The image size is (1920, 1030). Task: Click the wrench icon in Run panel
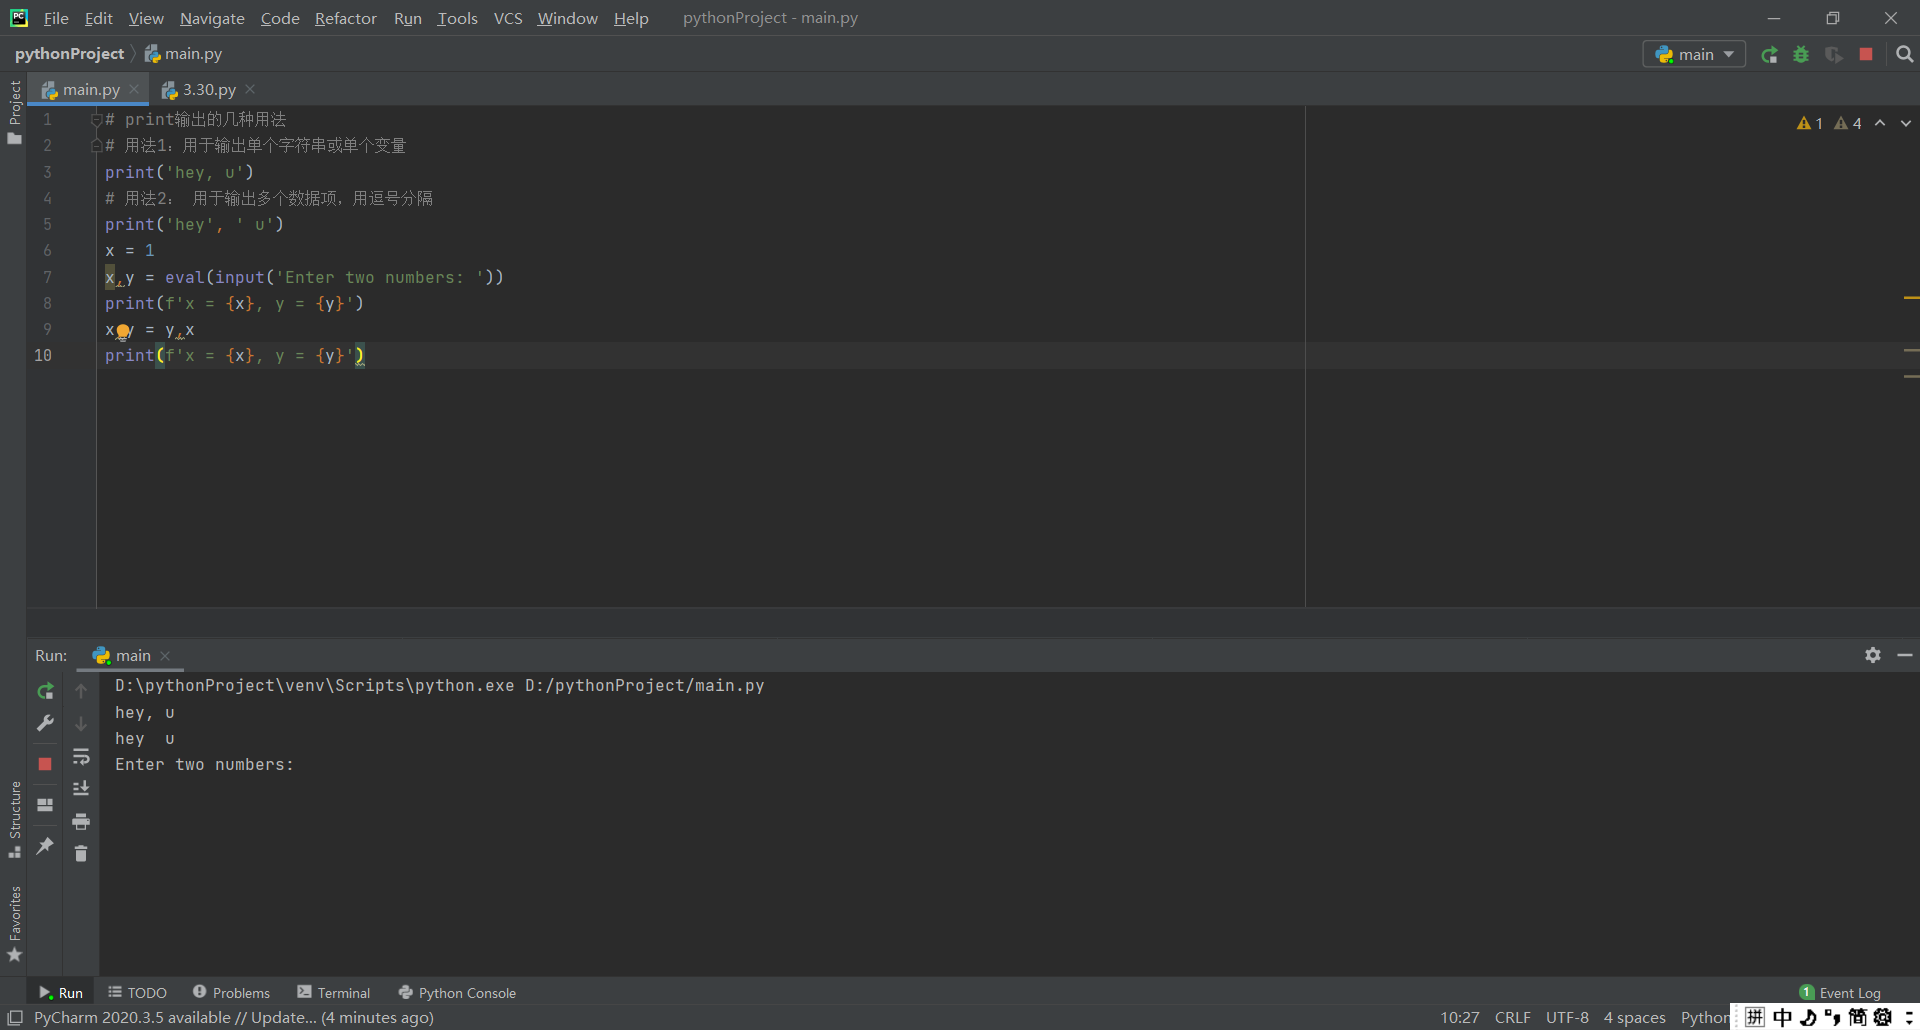(45, 723)
